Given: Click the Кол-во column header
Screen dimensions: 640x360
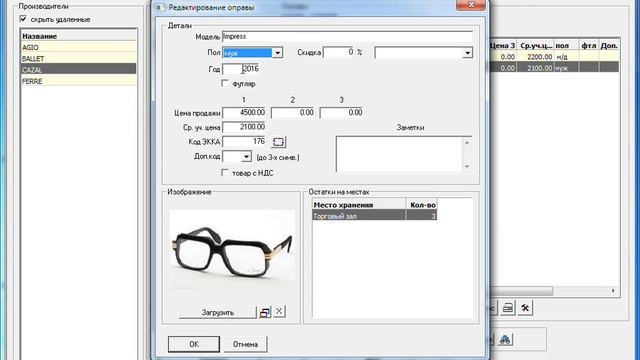Looking at the screenshot, I should pyautogui.click(x=421, y=204).
